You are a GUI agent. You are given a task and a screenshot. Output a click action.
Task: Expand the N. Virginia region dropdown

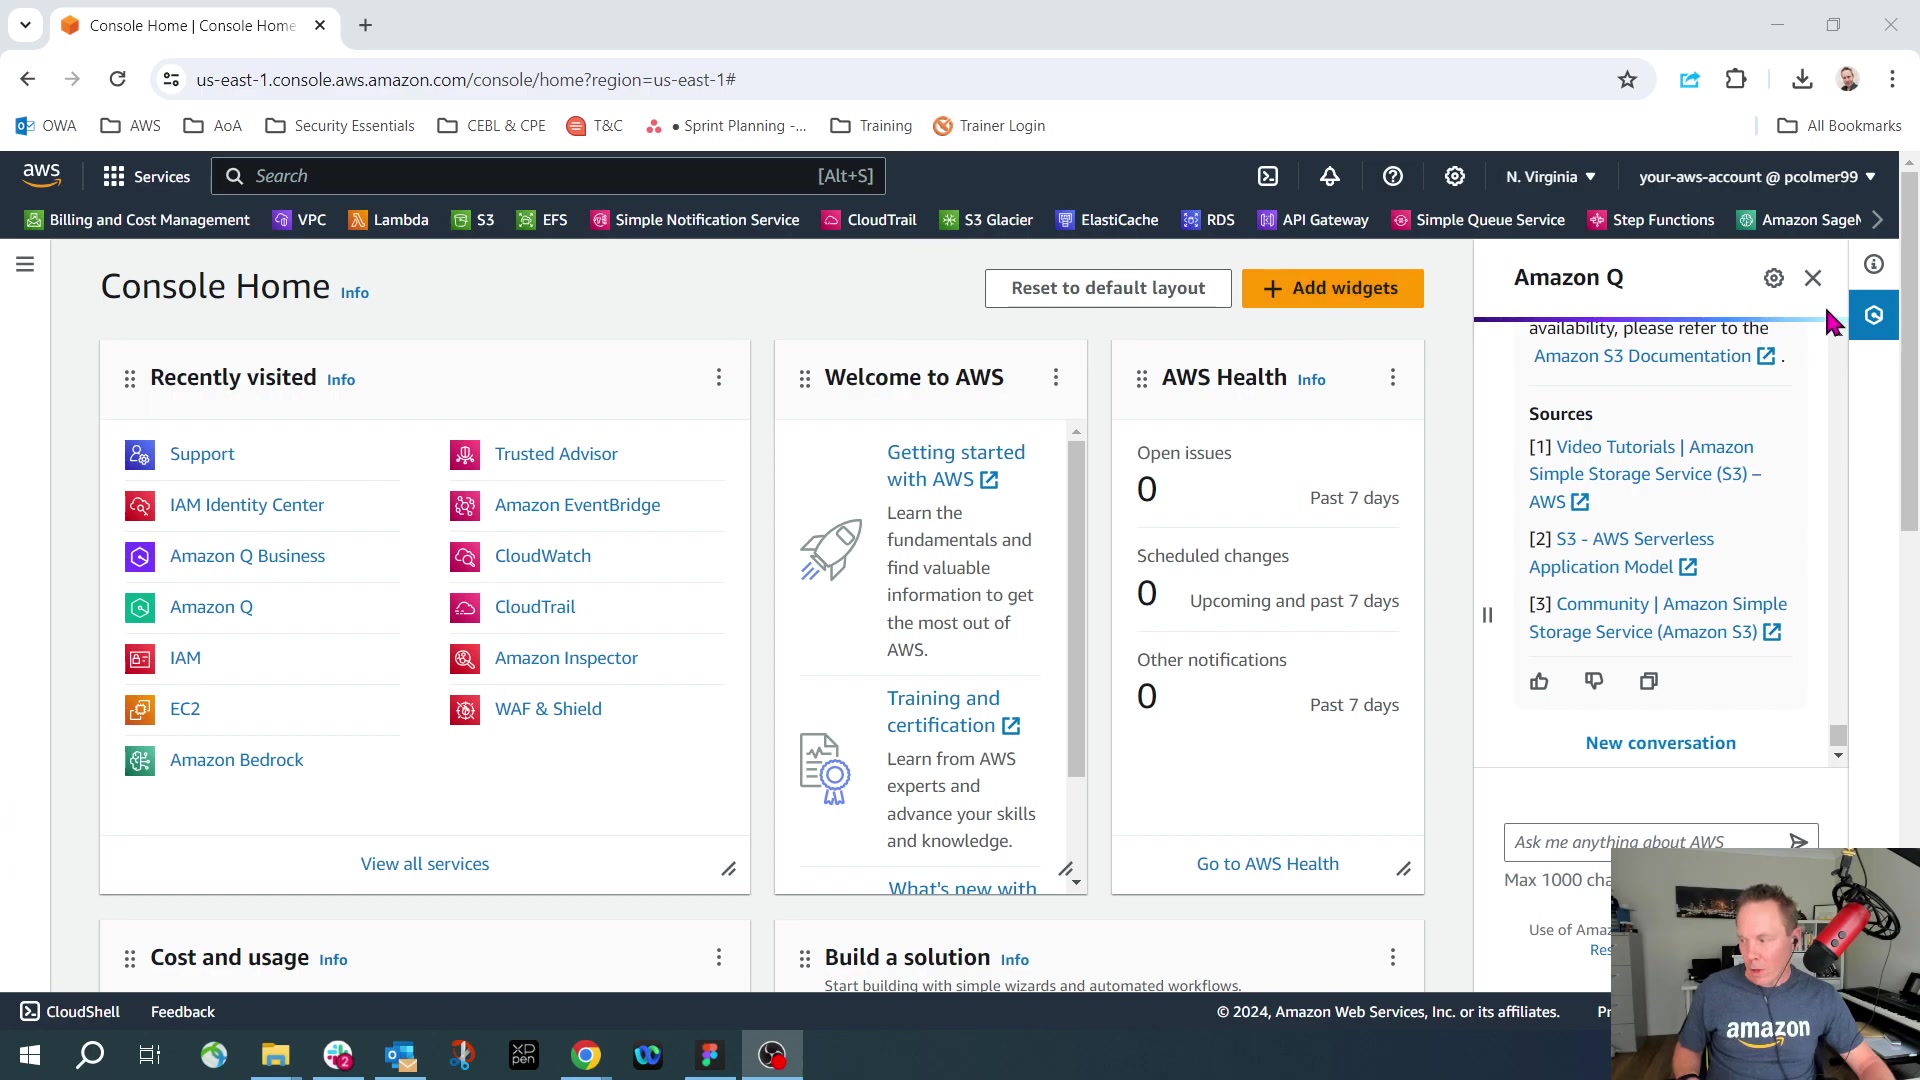(x=1551, y=176)
